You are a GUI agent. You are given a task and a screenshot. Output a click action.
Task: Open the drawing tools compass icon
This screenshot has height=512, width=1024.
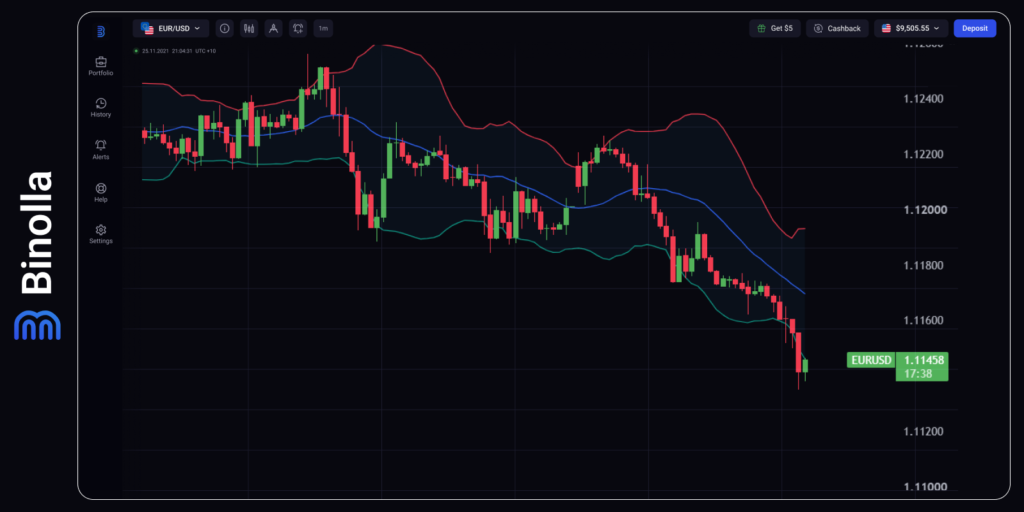coord(274,28)
